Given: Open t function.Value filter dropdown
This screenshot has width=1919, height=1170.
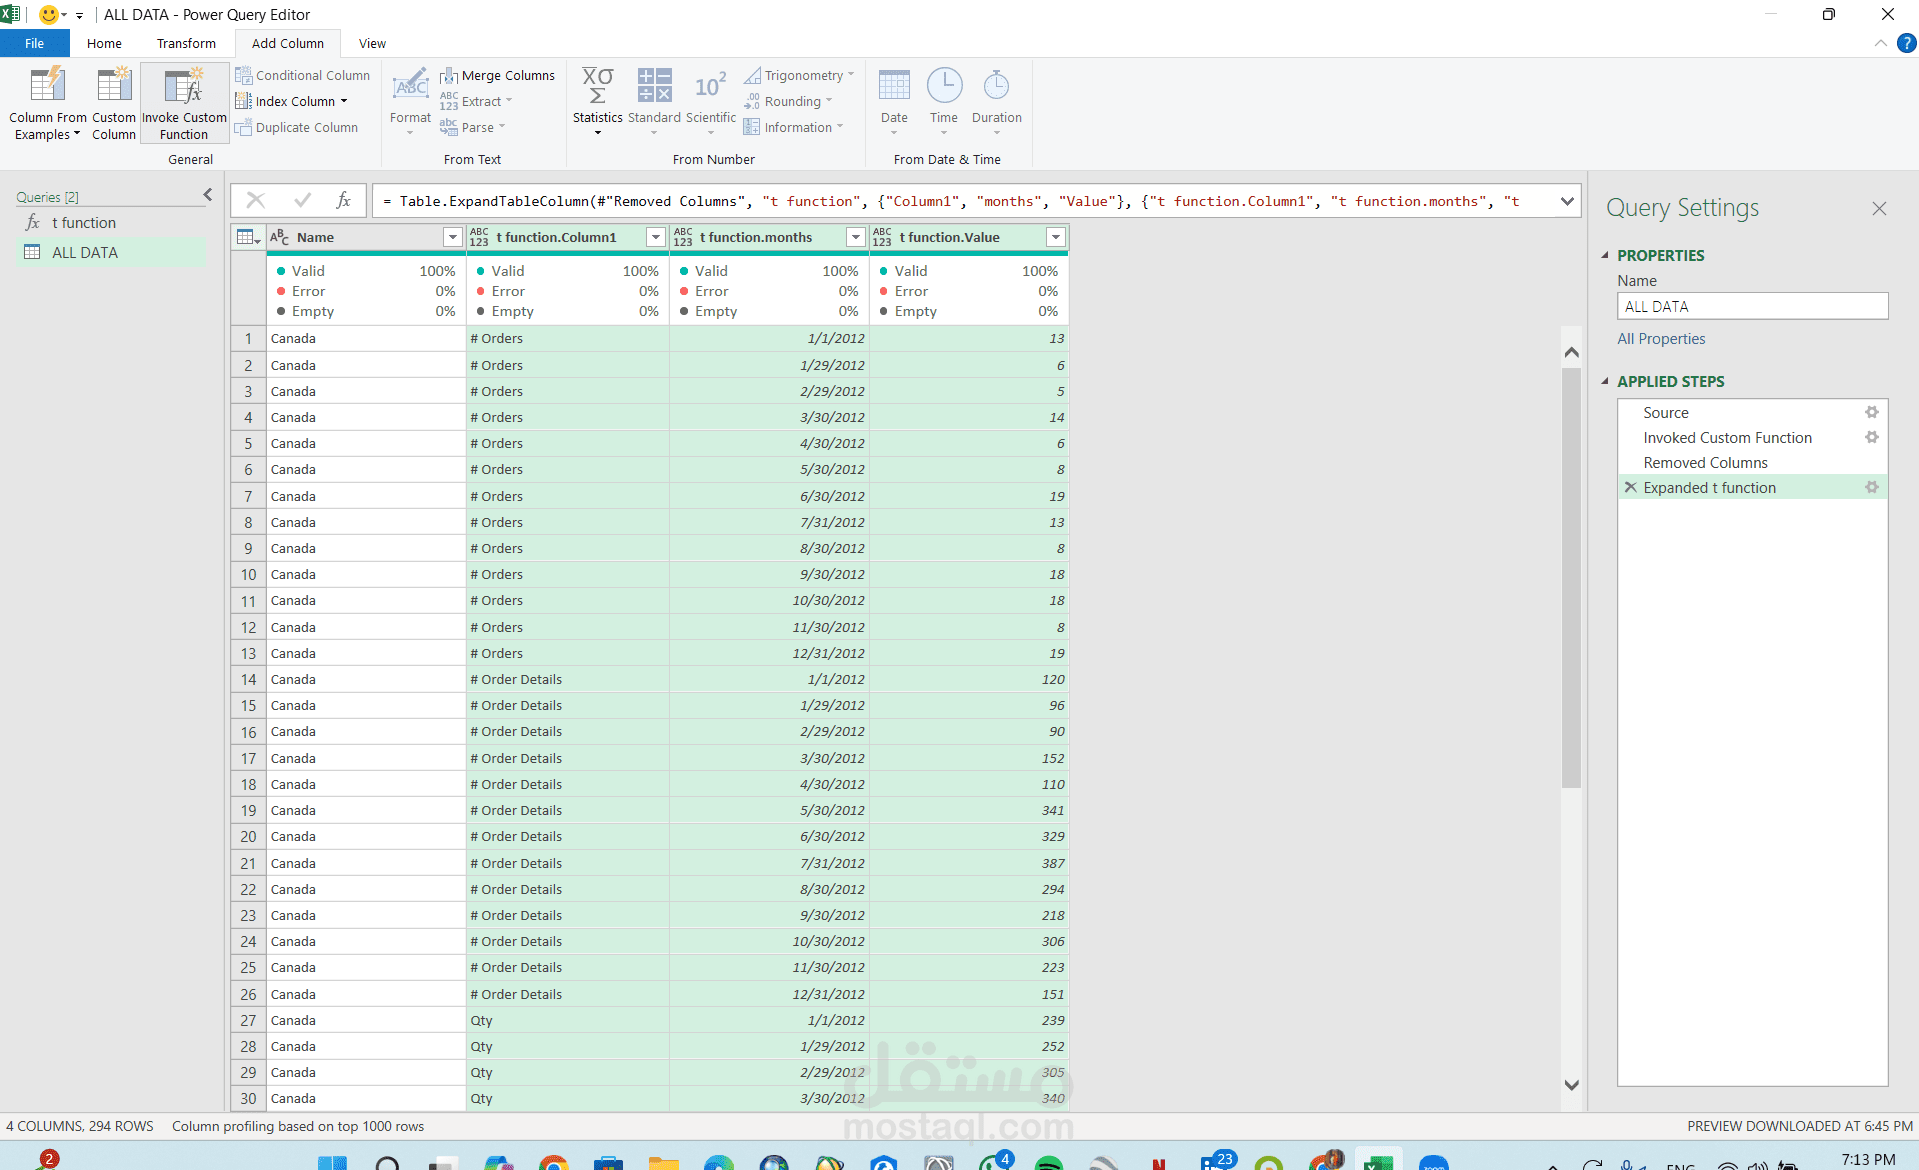Looking at the screenshot, I should point(1055,237).
